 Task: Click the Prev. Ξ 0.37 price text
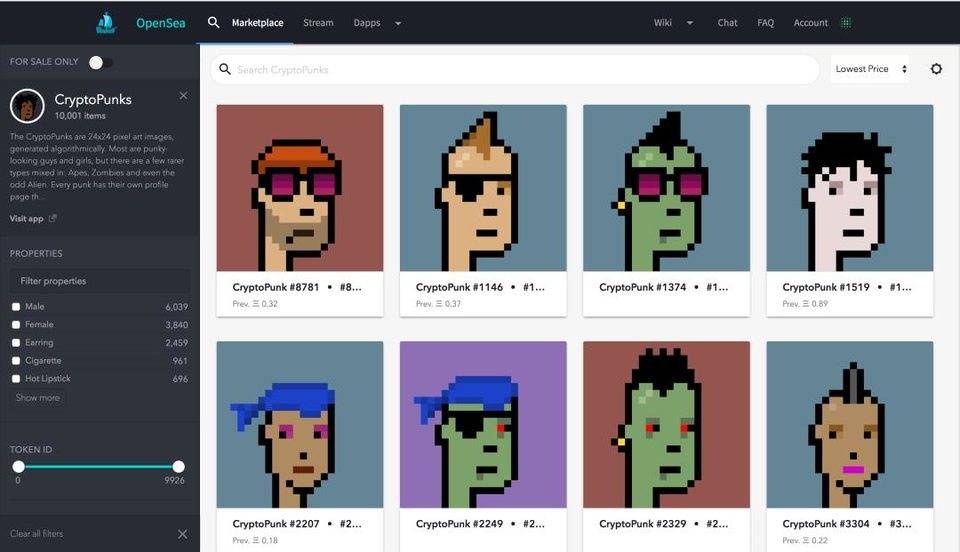click(438, 304)
